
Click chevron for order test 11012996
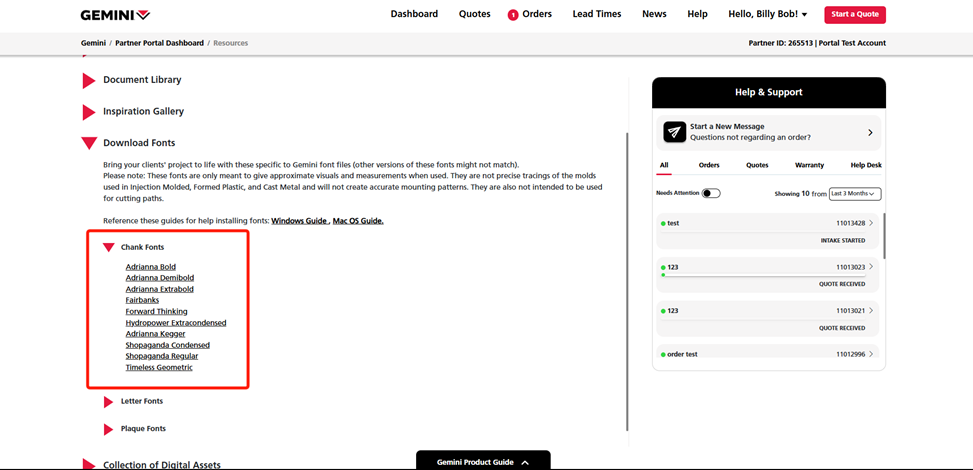(x=871, y=354)
